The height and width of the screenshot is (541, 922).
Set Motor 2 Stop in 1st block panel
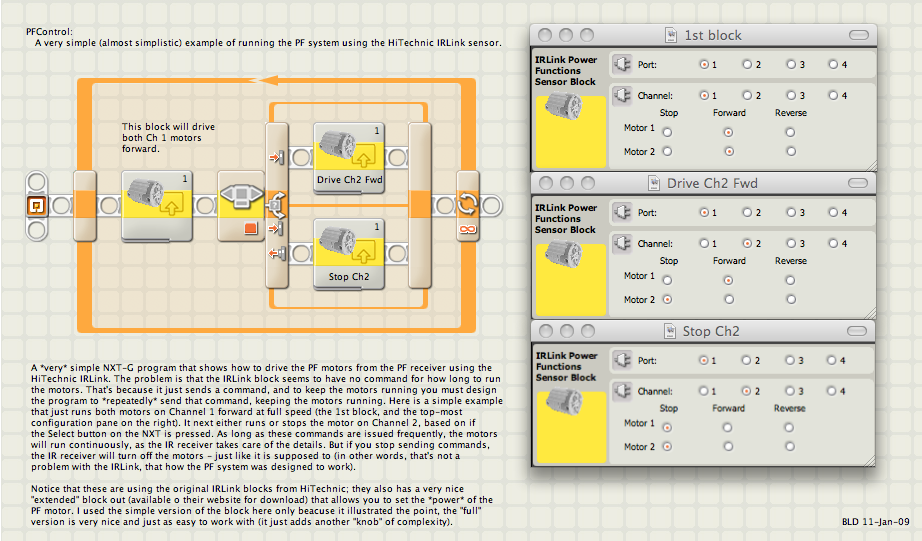coord(667,152)
